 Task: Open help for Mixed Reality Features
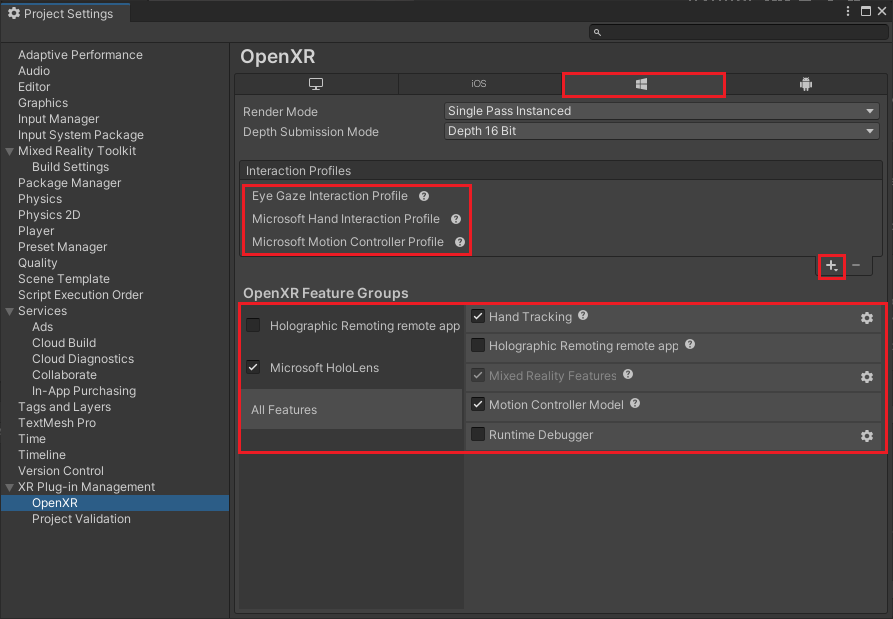(628, 374)
